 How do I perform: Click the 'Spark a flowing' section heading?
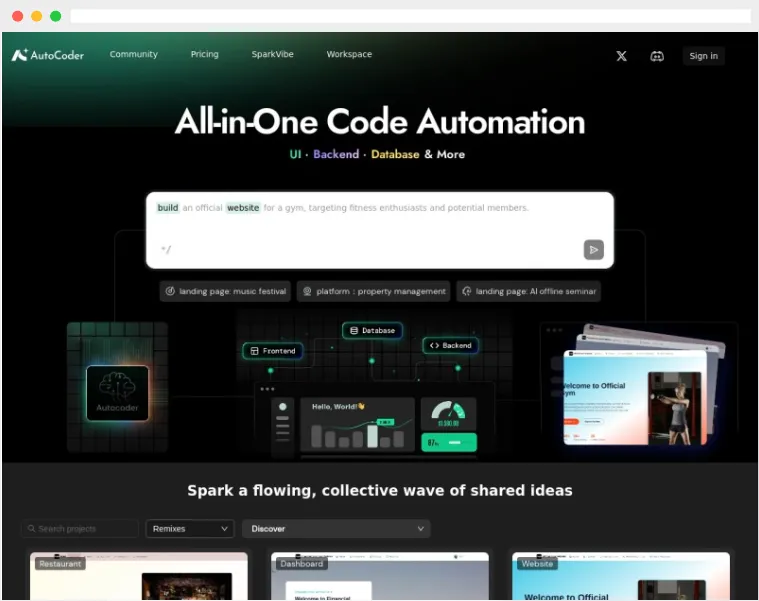380,490
